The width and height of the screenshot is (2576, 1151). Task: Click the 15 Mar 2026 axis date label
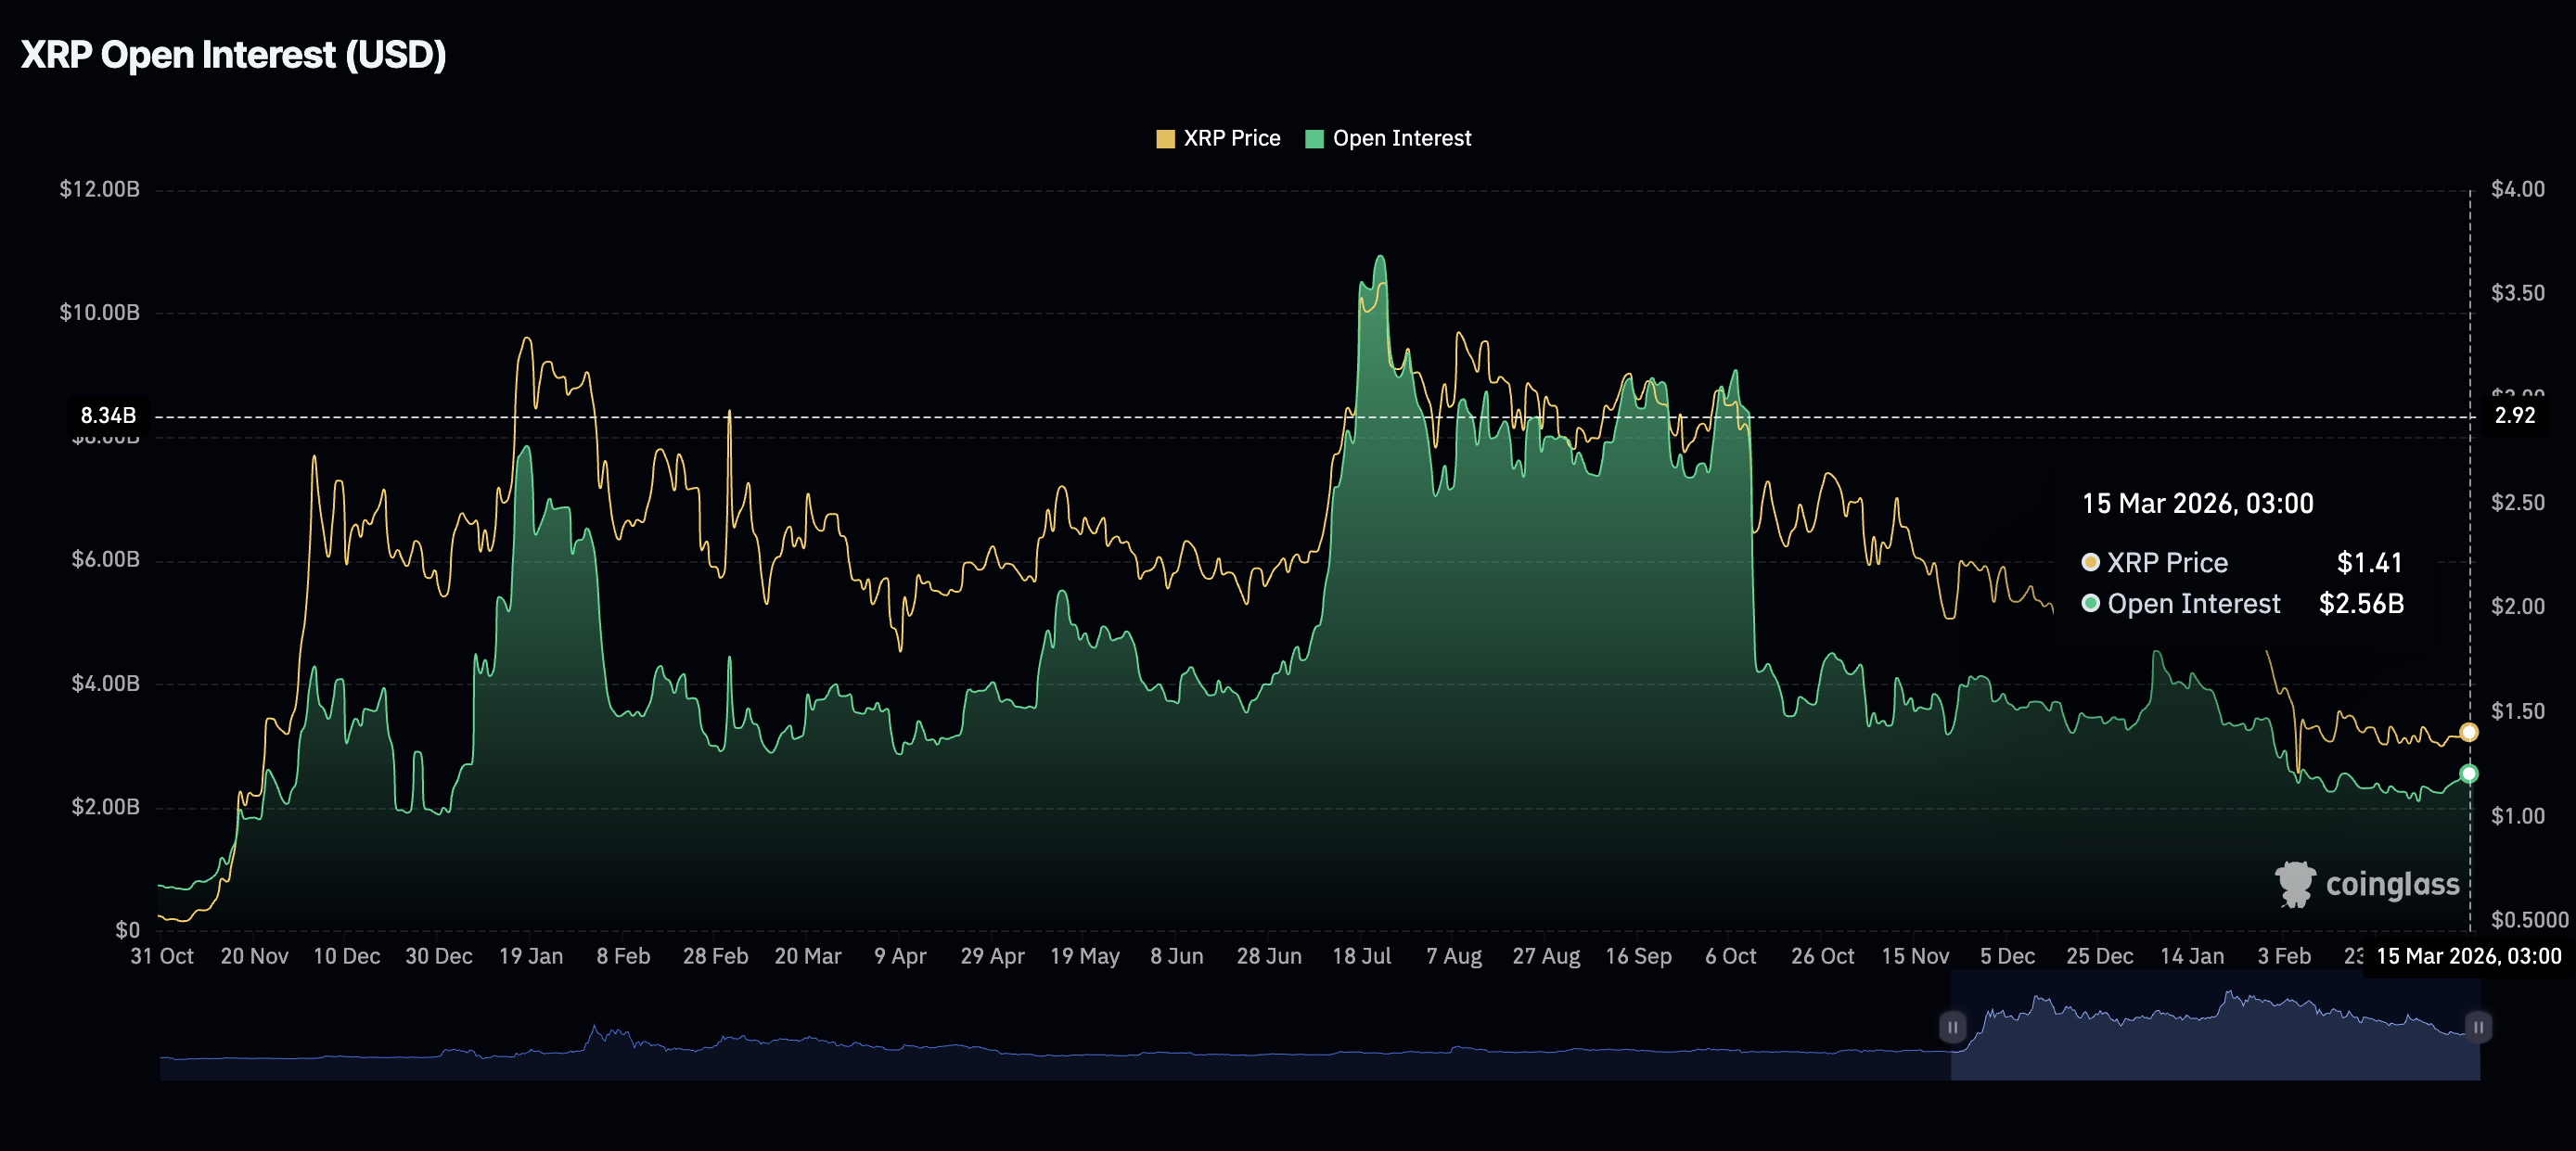point(2468,956)
